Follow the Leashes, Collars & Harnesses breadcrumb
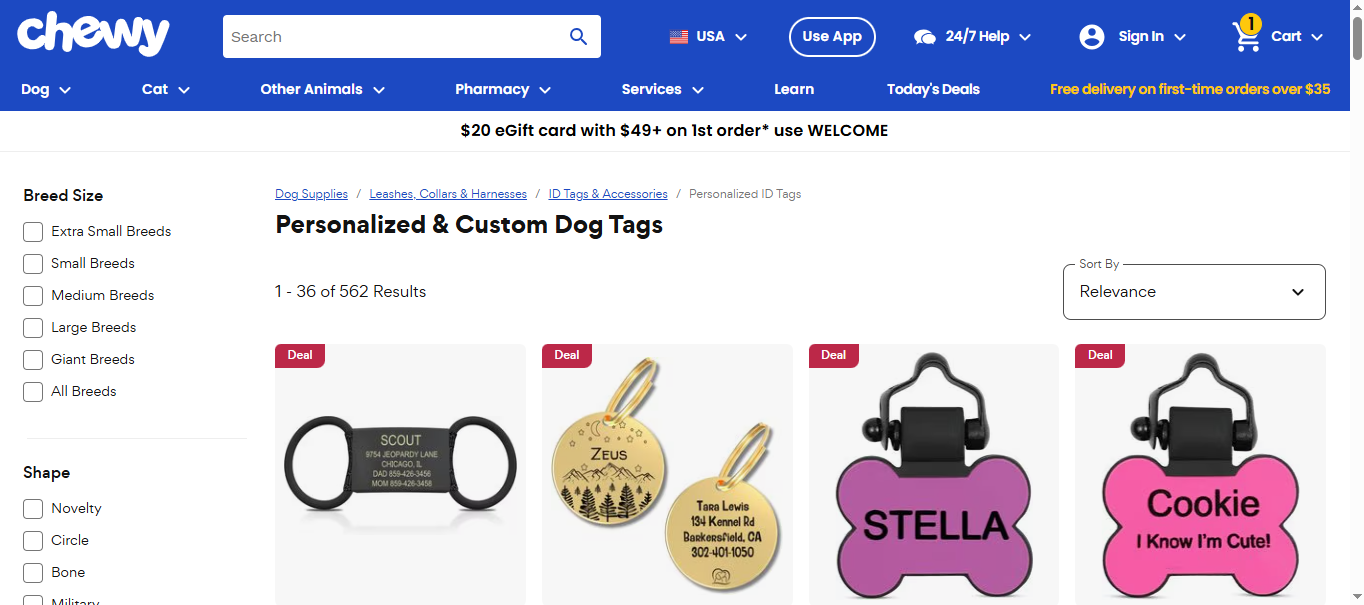This screenshot has height=605, width=1364. click(447, 194)
